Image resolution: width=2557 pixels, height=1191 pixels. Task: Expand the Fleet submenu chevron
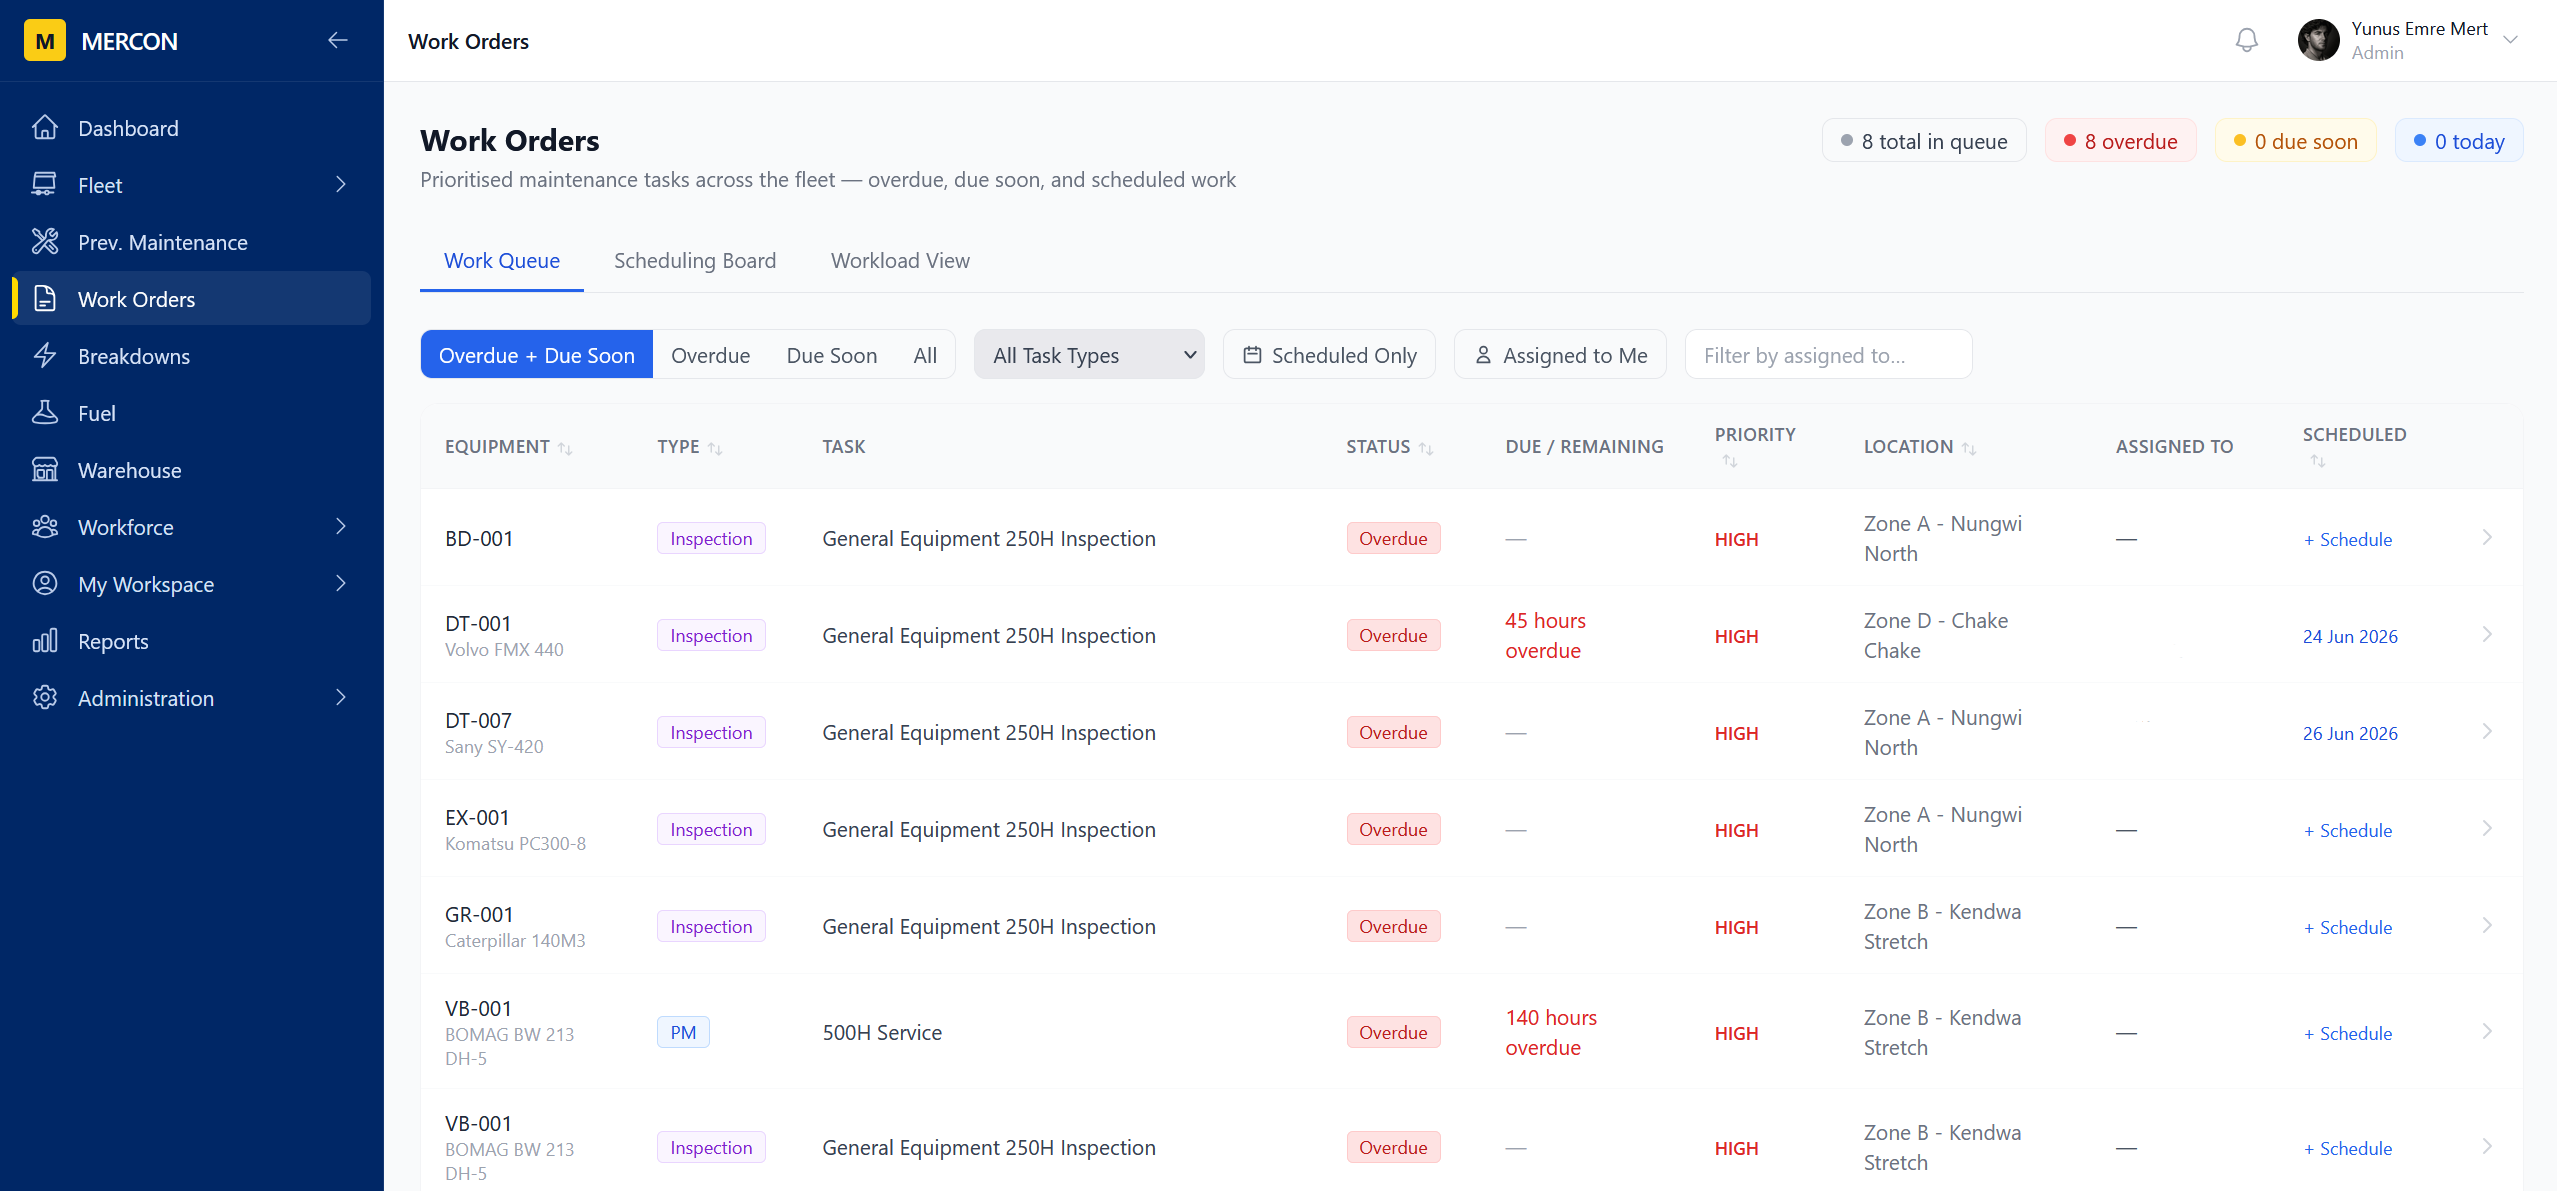pos(341,185)
